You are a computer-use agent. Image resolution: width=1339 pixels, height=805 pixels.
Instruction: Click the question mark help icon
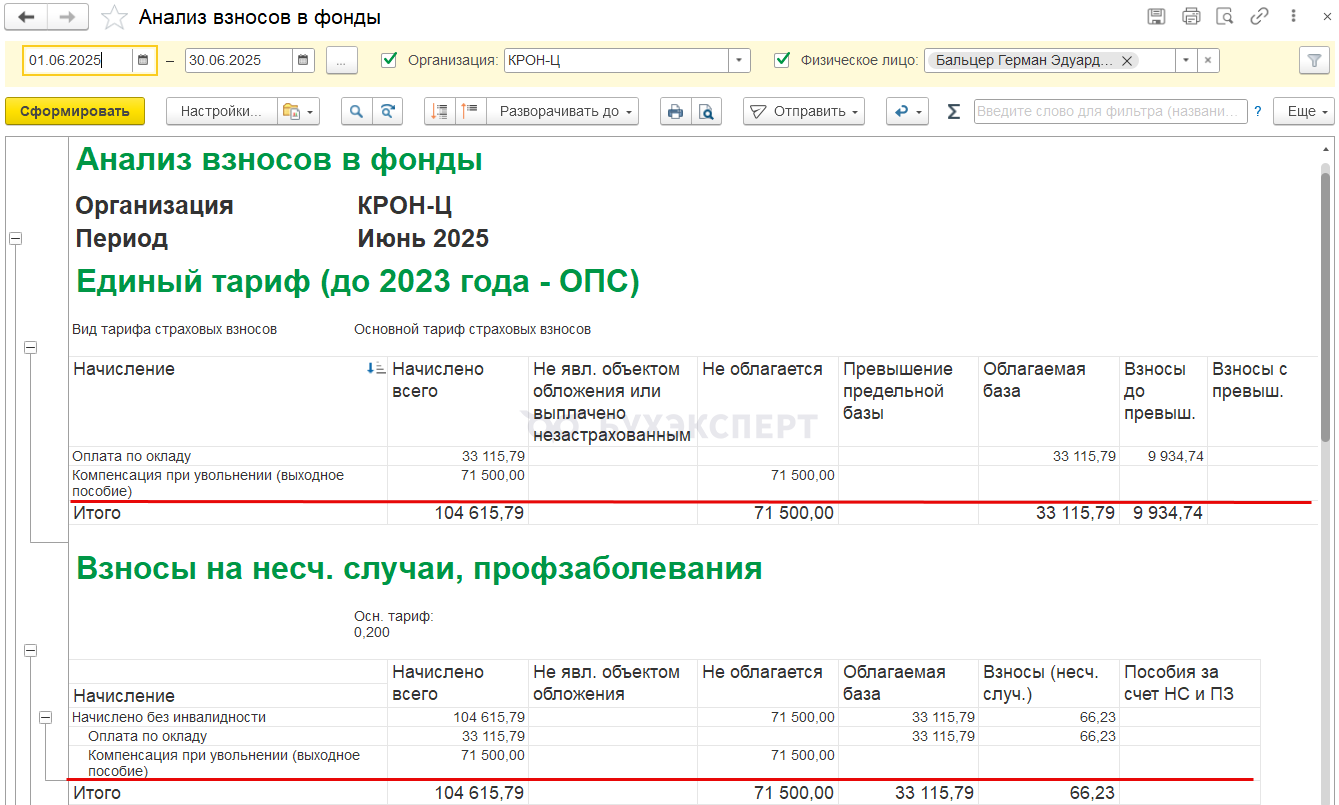coord(1258,111)
